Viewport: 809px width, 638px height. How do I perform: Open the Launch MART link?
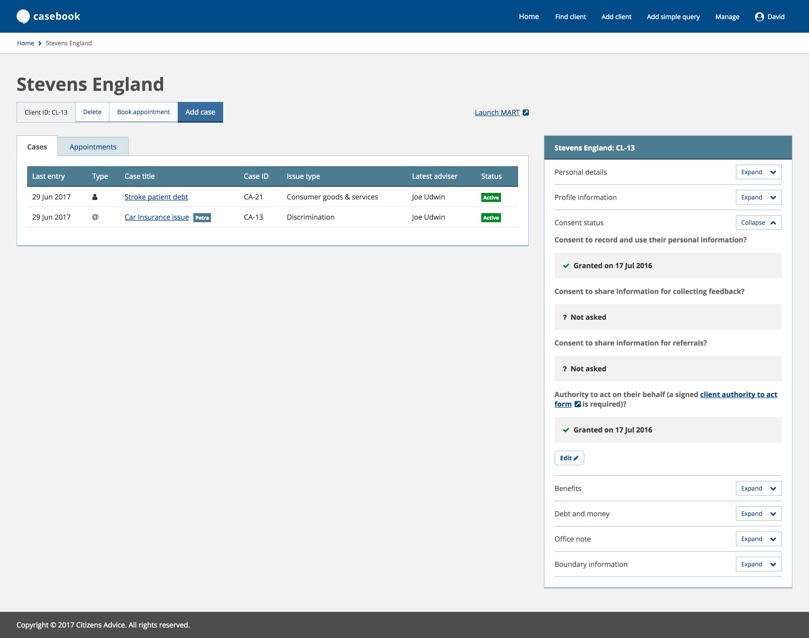click(497, 112)
